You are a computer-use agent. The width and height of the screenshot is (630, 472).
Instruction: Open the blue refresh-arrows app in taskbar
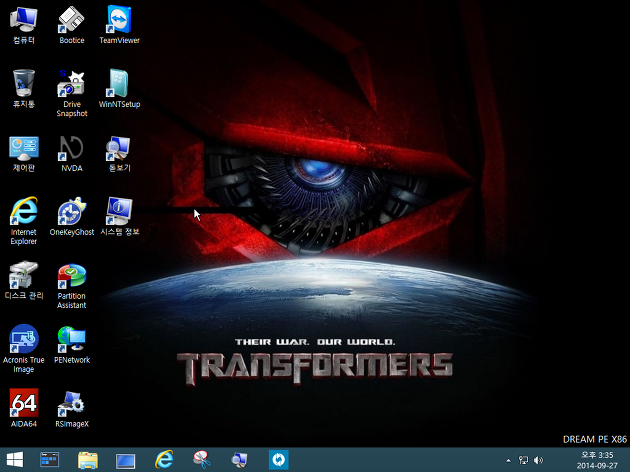(x=278, y=460)
